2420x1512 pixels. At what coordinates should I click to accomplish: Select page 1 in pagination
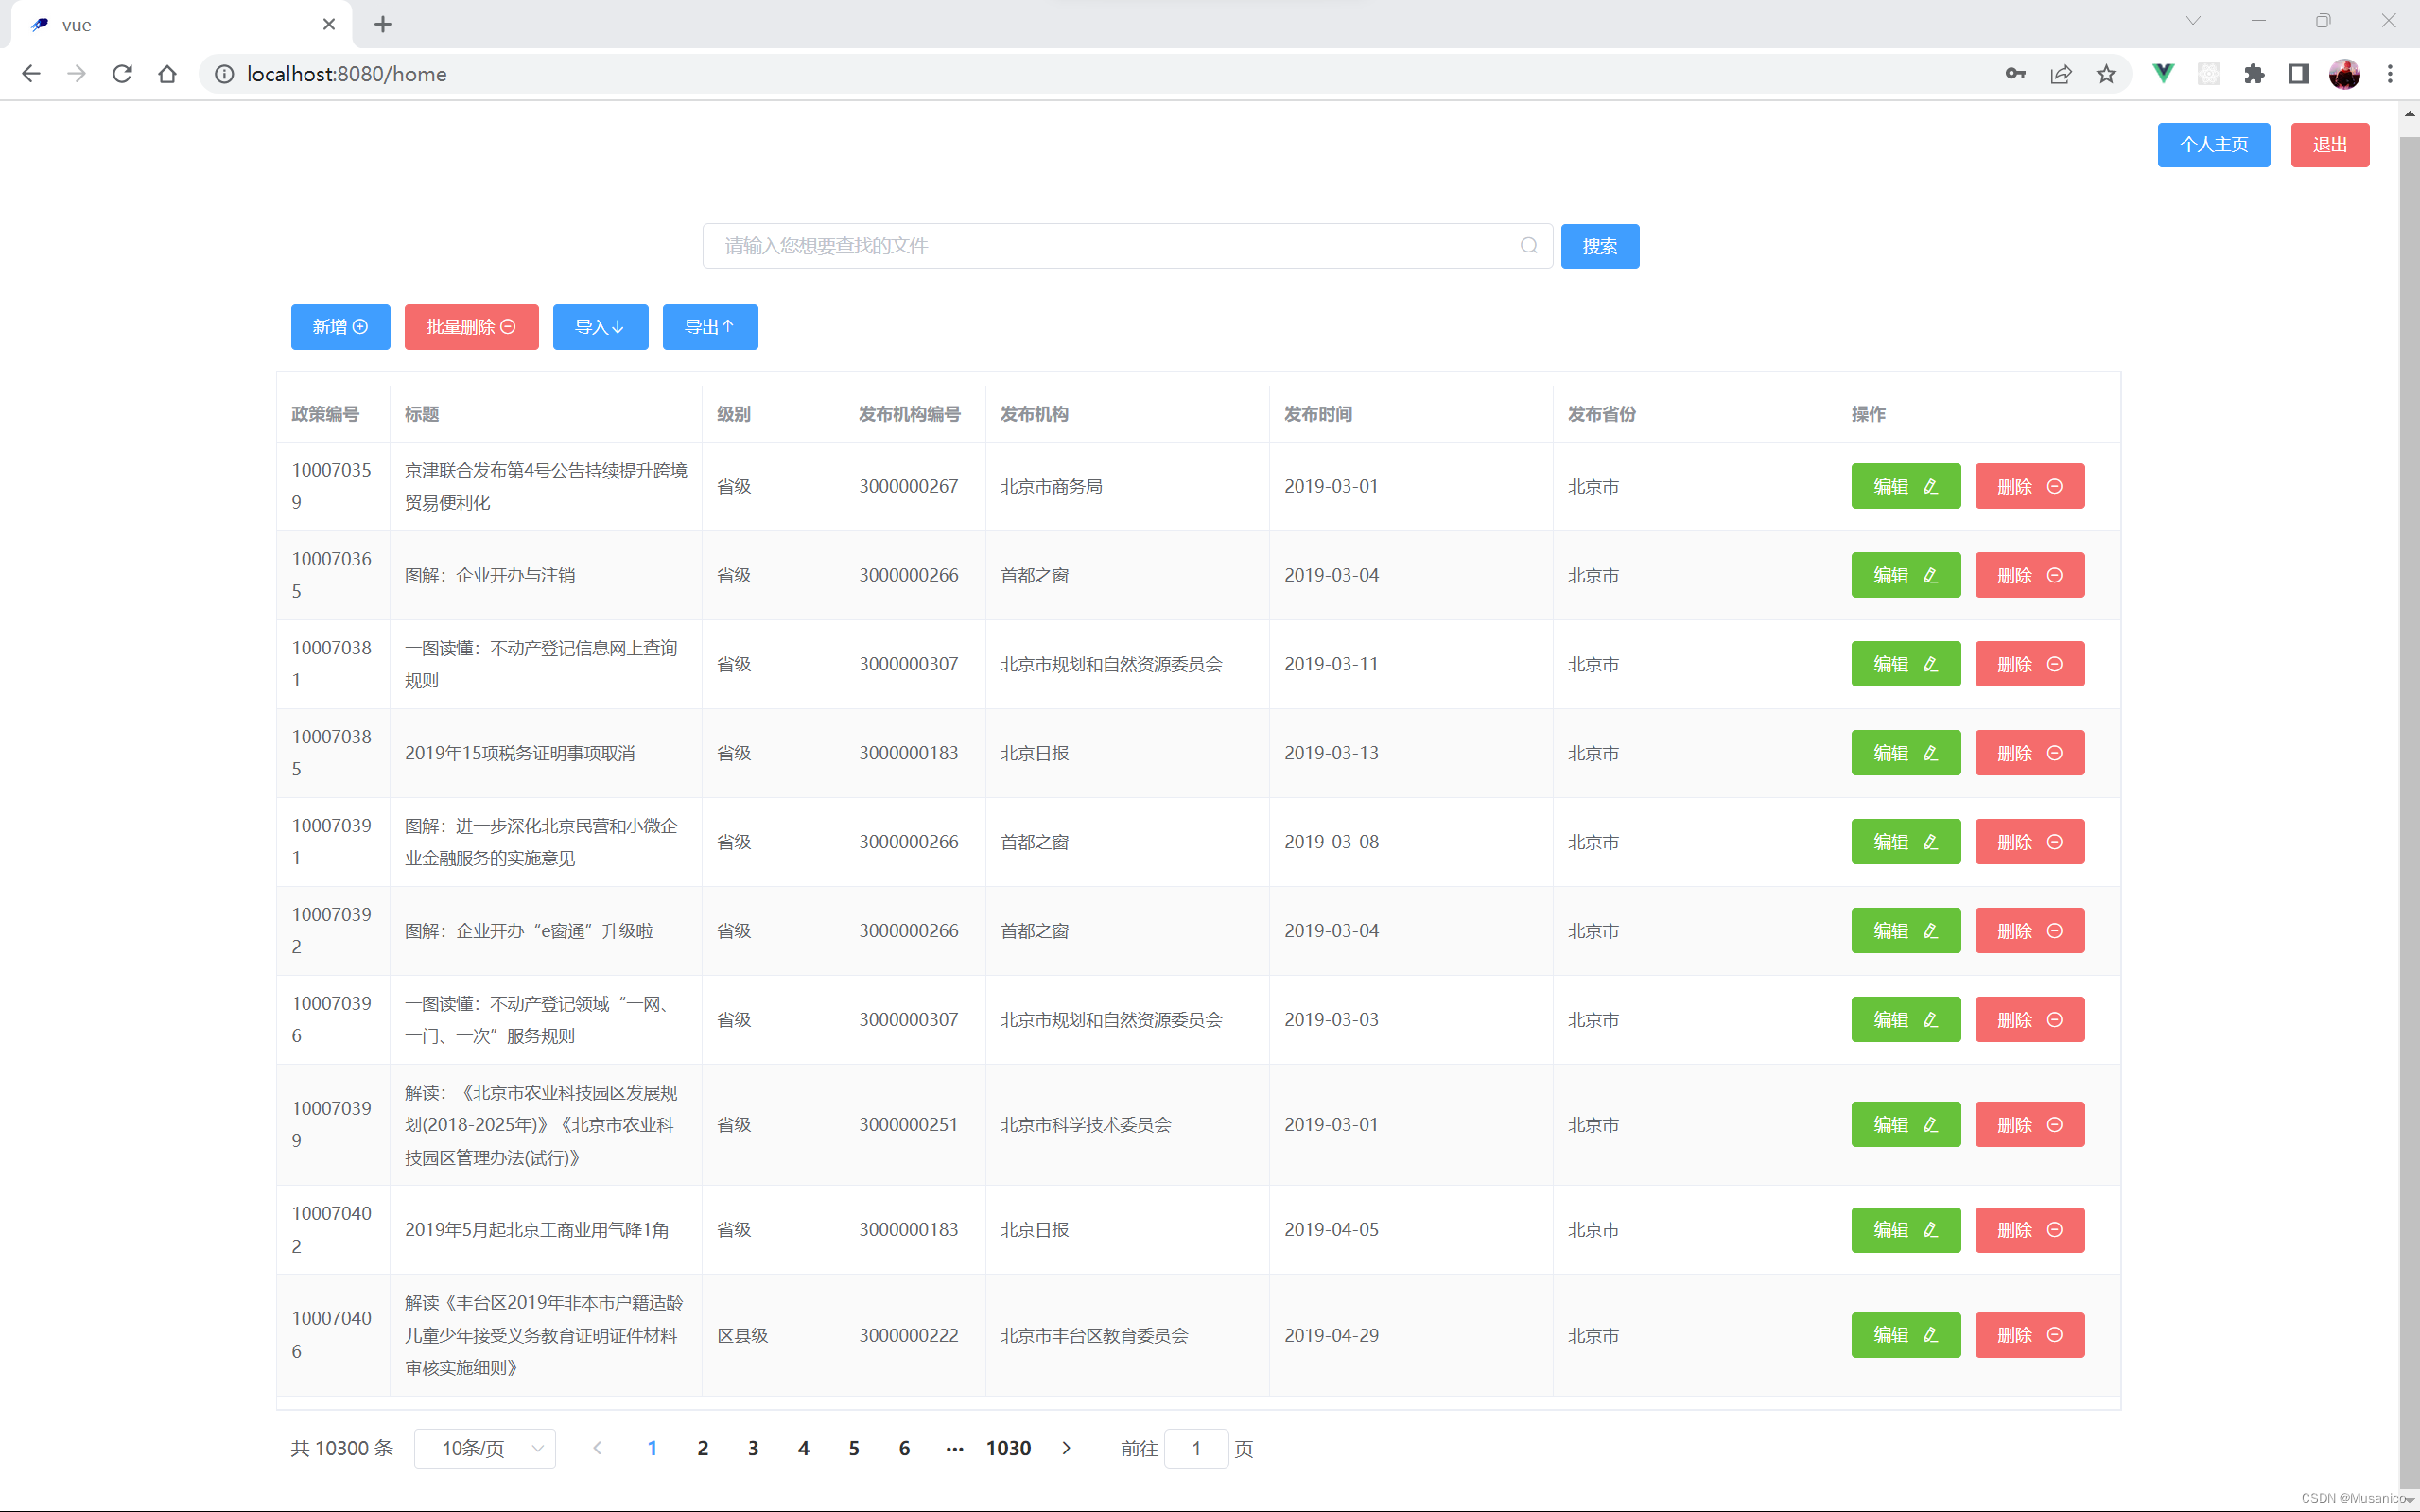pos(652,1448)
